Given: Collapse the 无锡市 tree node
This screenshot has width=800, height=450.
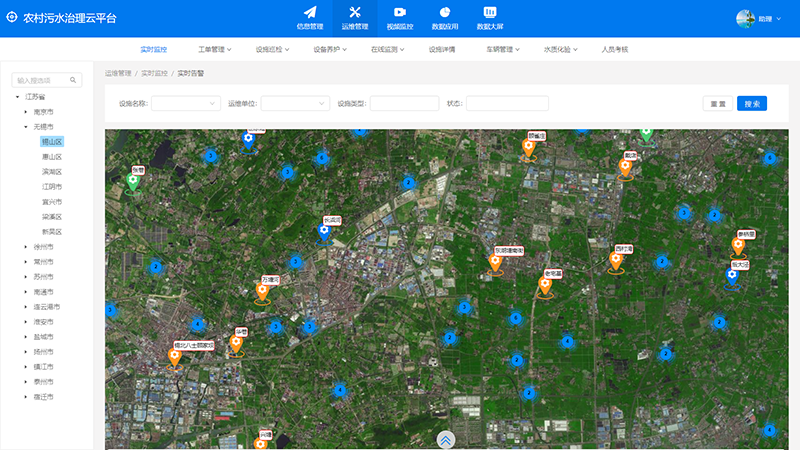Looking at the screenshot, I should point(25,127).
